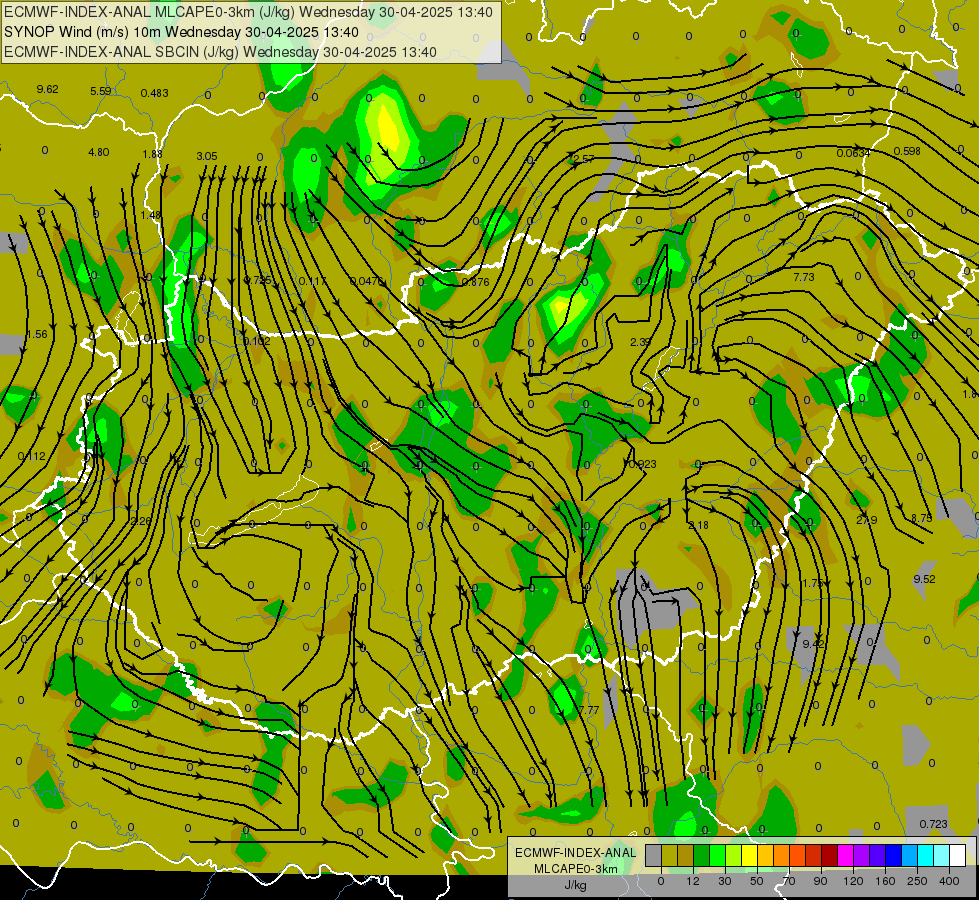979x900 pixels.
Task: Select the dark green legend swatch
Action: click(x=702, y=855)
